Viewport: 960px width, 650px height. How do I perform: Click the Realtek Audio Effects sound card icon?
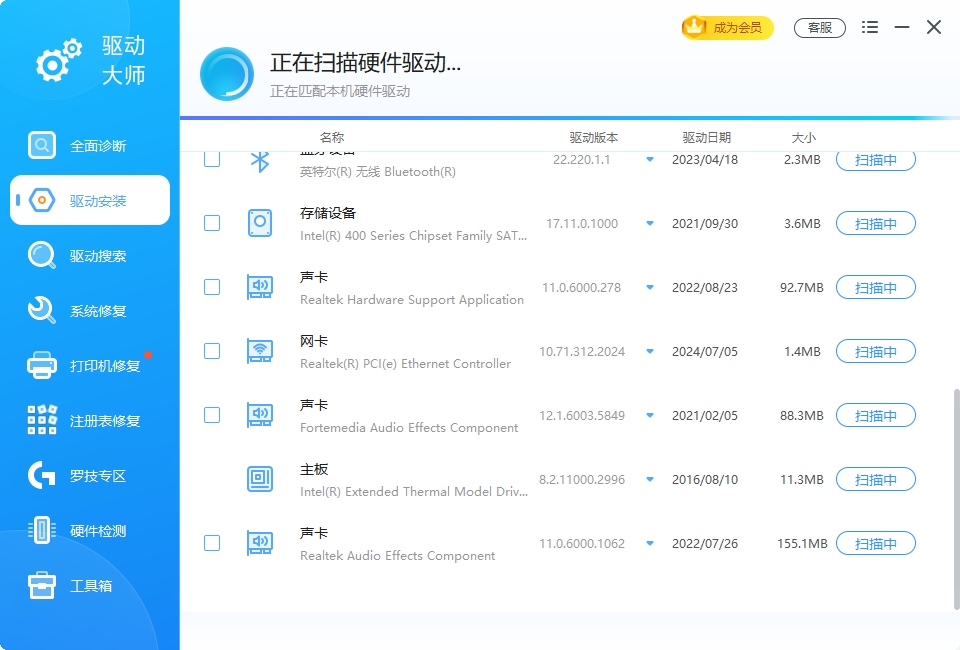click(x=260, y=543)
